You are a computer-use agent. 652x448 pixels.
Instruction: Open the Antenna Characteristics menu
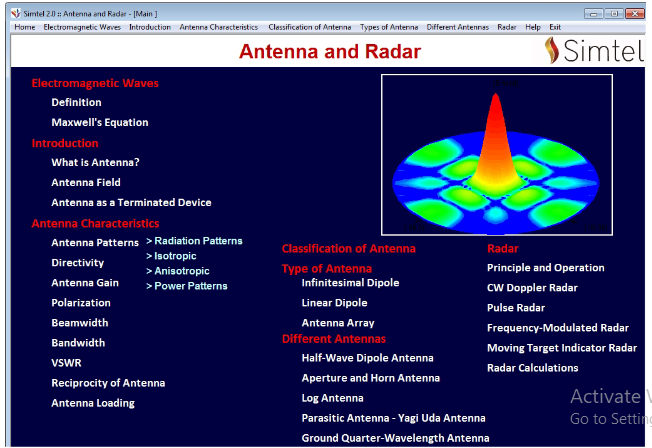[218, 27]
